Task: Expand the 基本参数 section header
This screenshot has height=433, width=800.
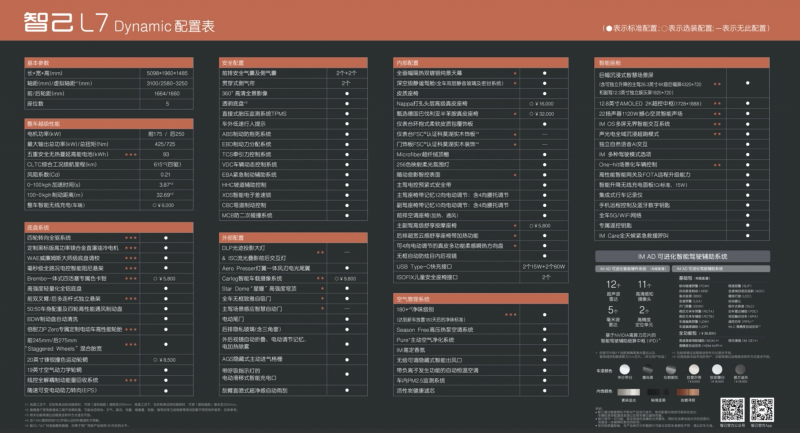Action: tap(39, 61)
